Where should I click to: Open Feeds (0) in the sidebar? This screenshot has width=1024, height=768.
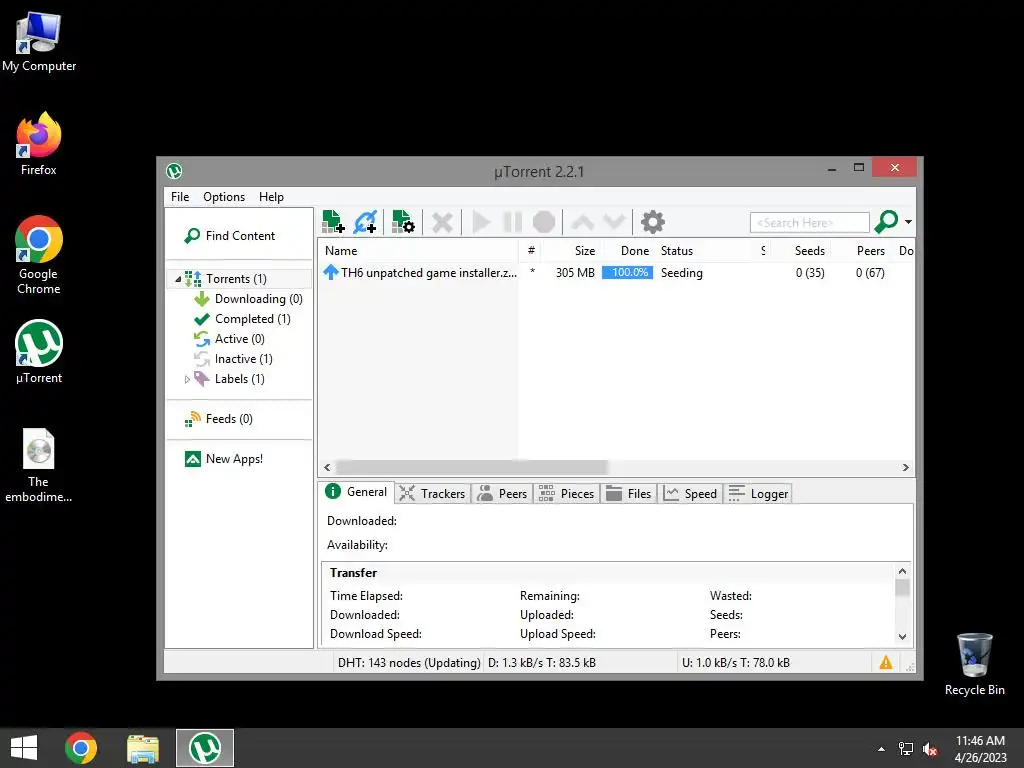point(219,419)
